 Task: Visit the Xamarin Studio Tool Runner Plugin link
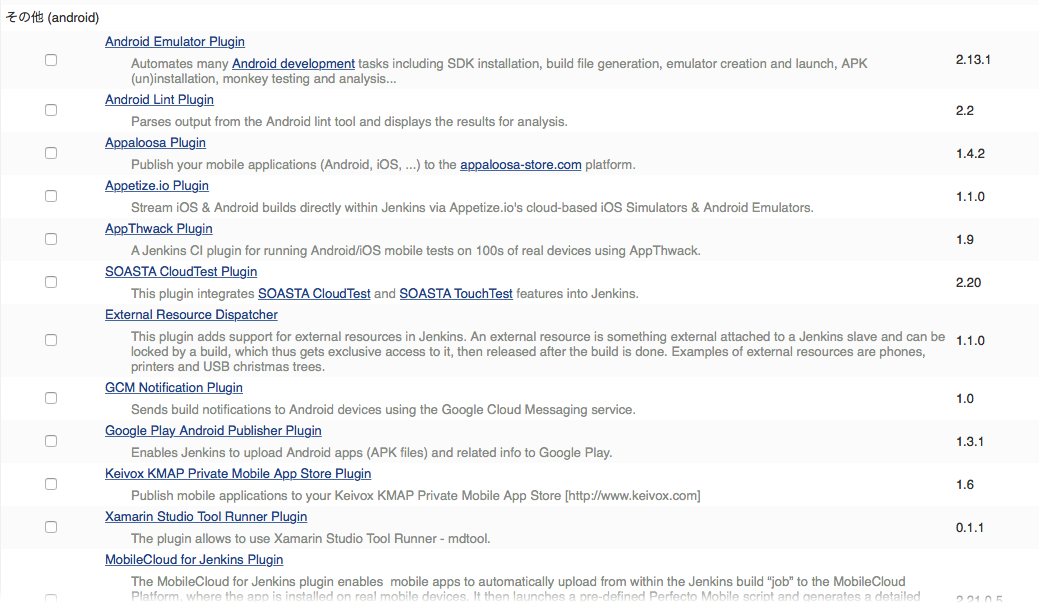[206, 517]
